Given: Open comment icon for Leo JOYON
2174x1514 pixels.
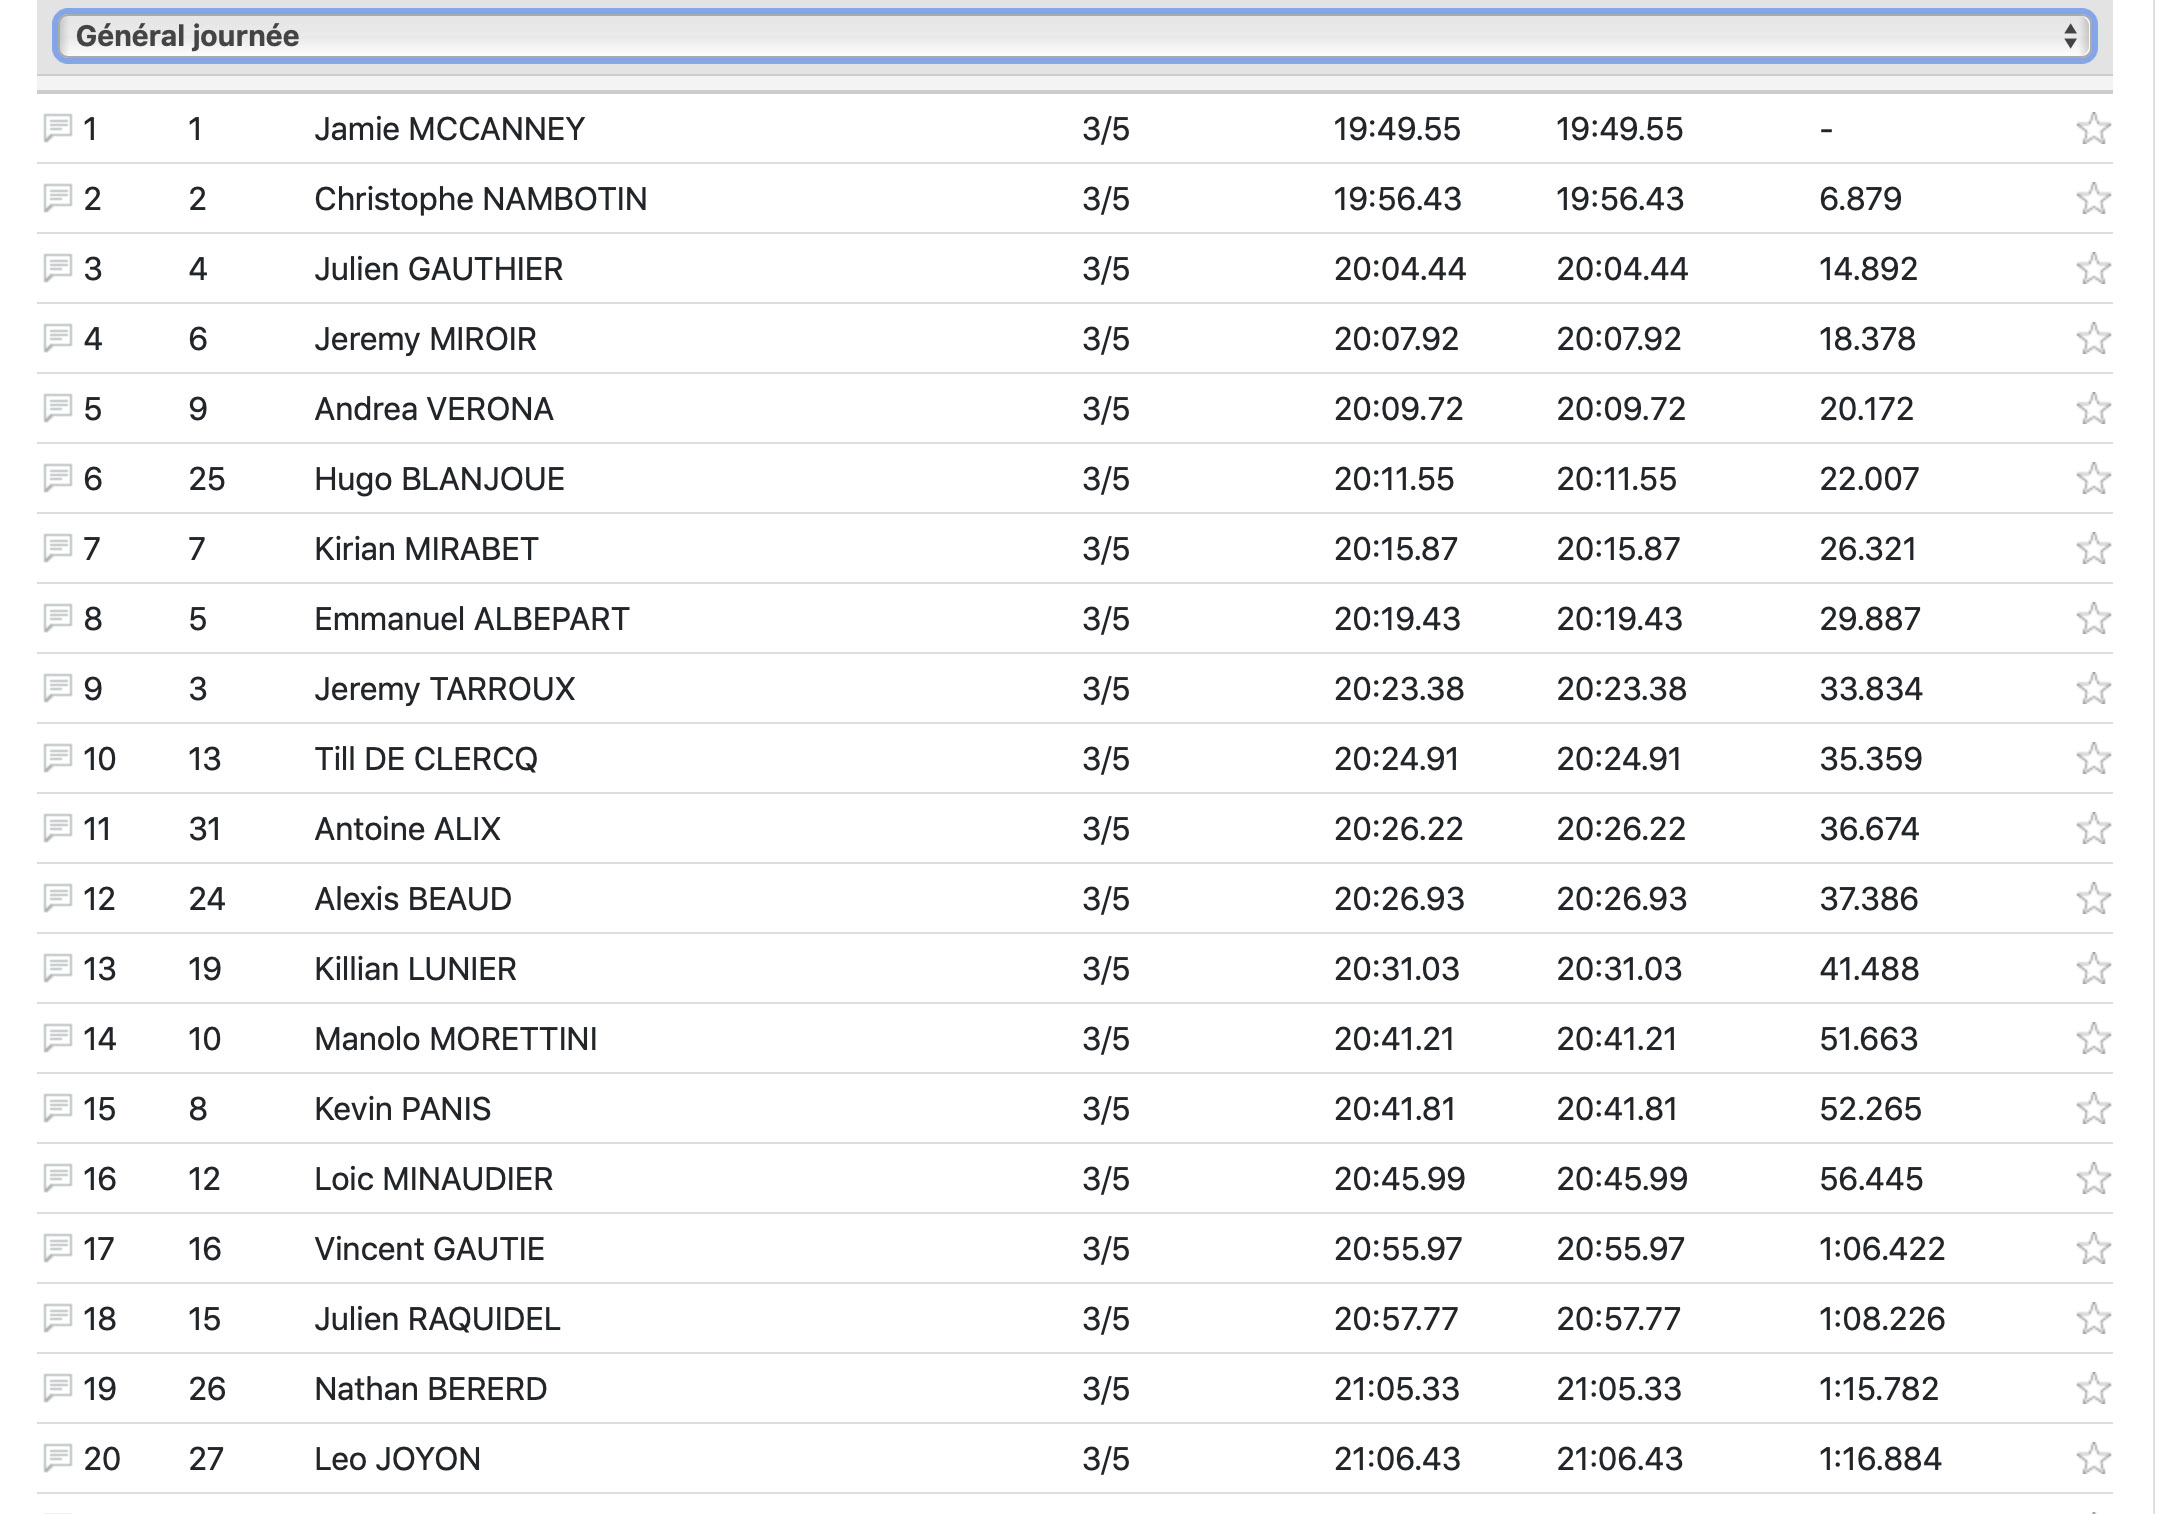Looking at the screenshot, I should 58,1458.
